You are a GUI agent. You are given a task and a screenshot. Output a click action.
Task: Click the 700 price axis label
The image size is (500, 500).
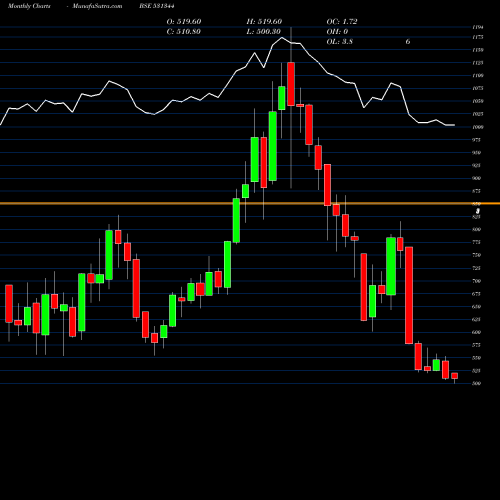[x=477, y=281]
